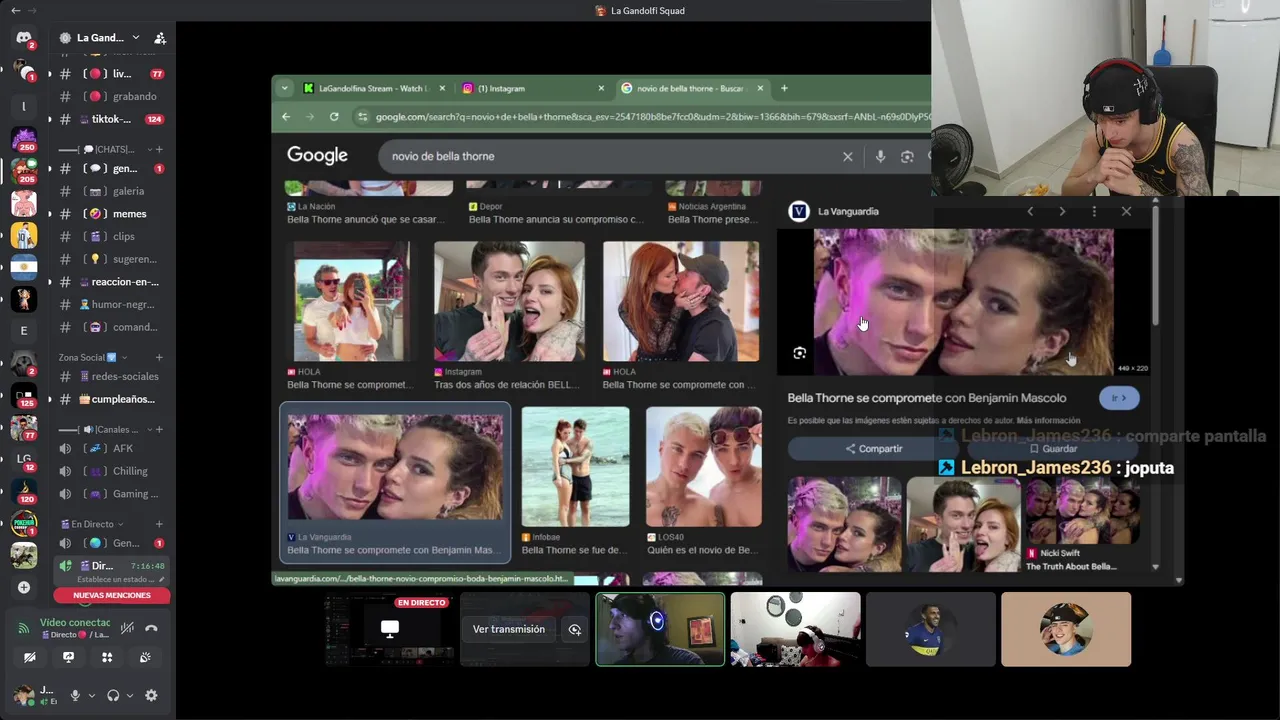Clear Google search query X
The width and height of the screenshot is (1280, 720).
847,157
